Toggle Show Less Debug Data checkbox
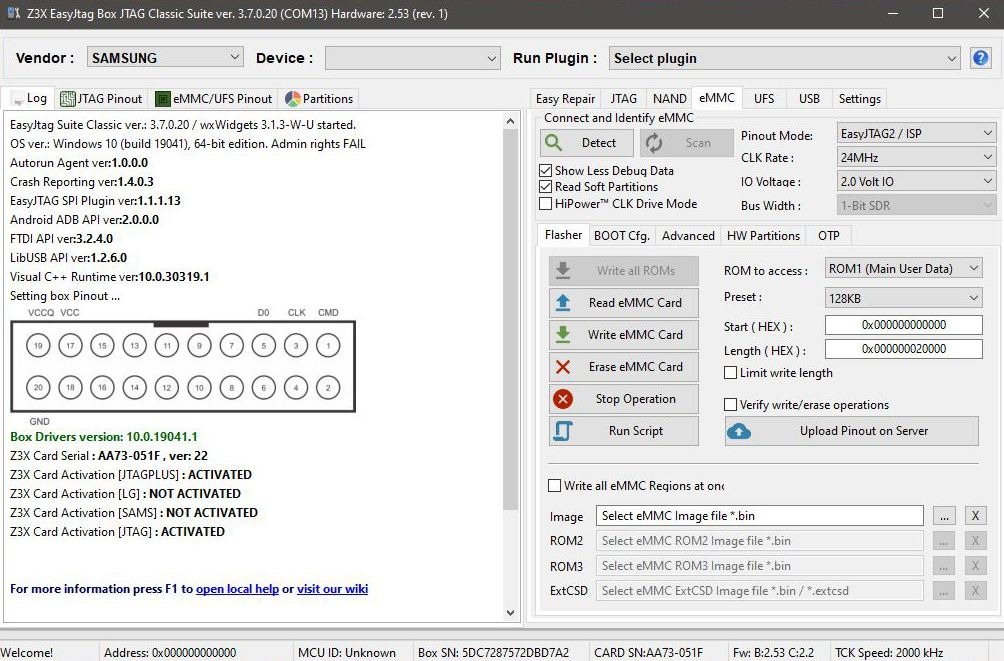The image size is (1004, 661). point(546,170)
